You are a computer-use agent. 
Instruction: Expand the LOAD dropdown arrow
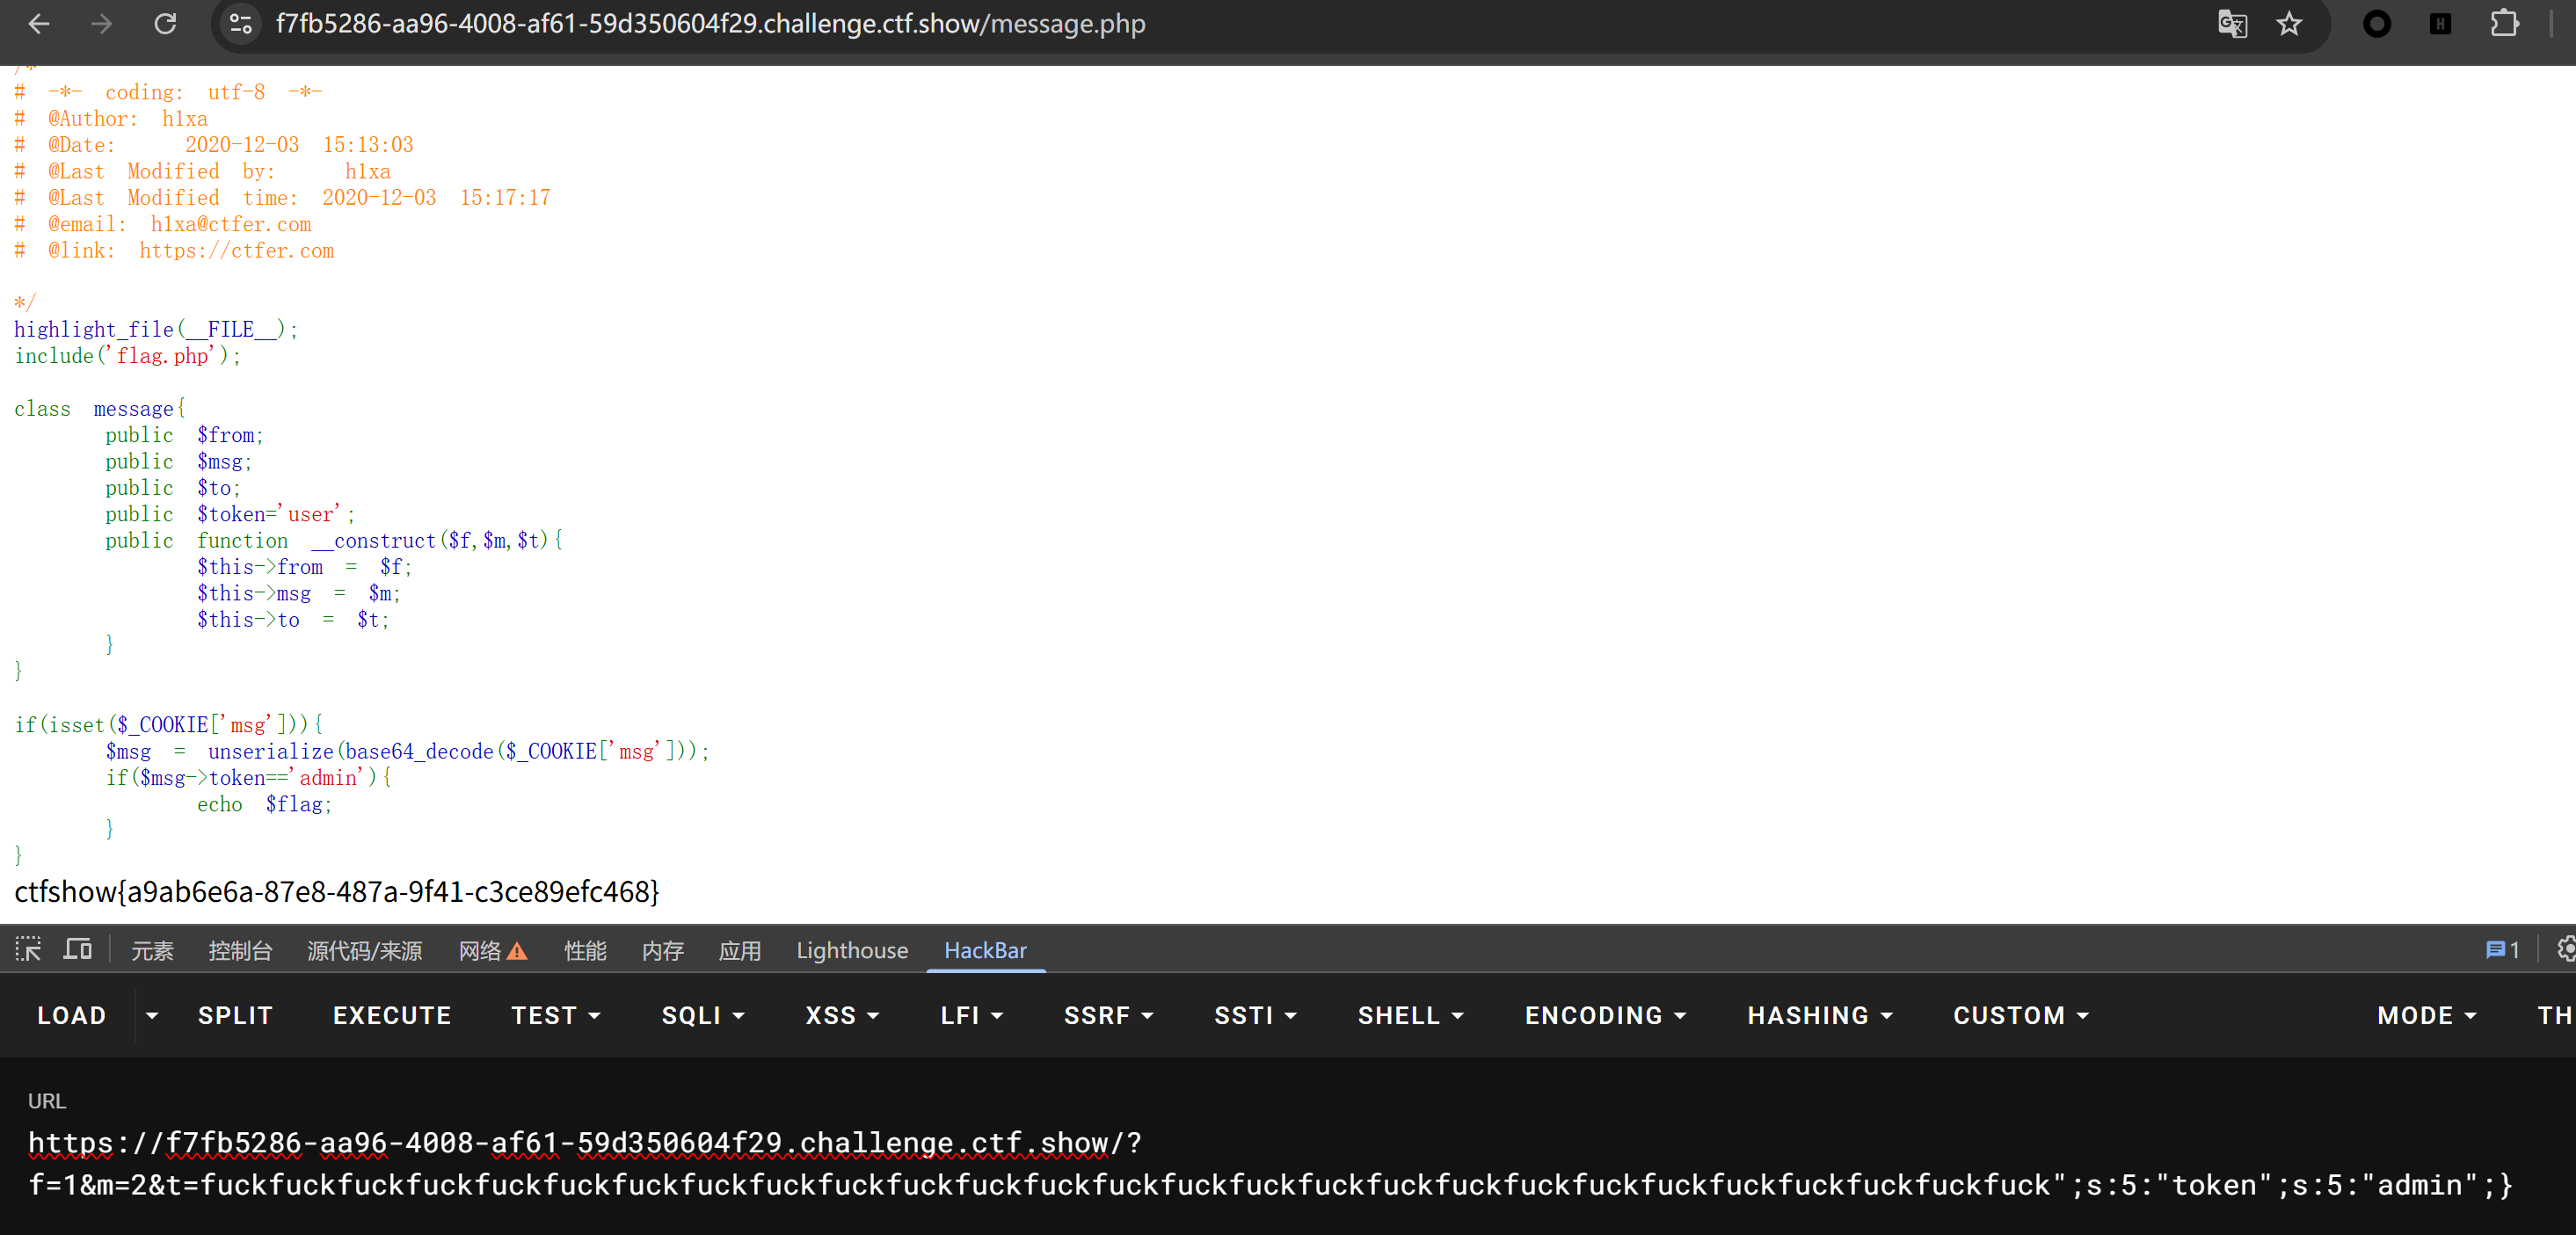(152, 1016)
